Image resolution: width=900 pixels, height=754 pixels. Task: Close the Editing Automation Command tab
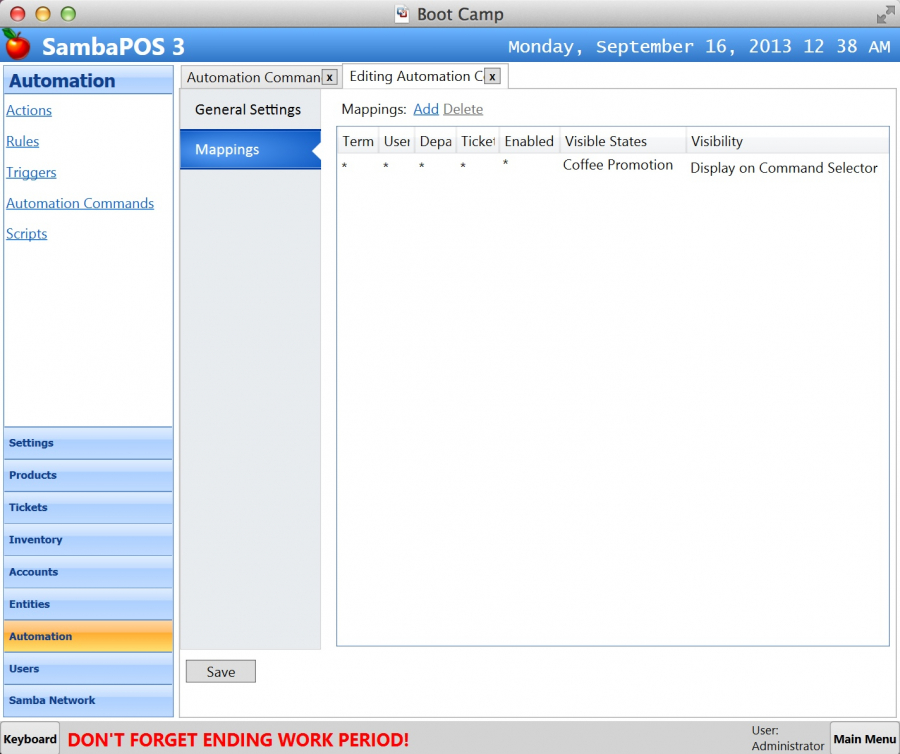pyautogui.click(x=492, y=77)
